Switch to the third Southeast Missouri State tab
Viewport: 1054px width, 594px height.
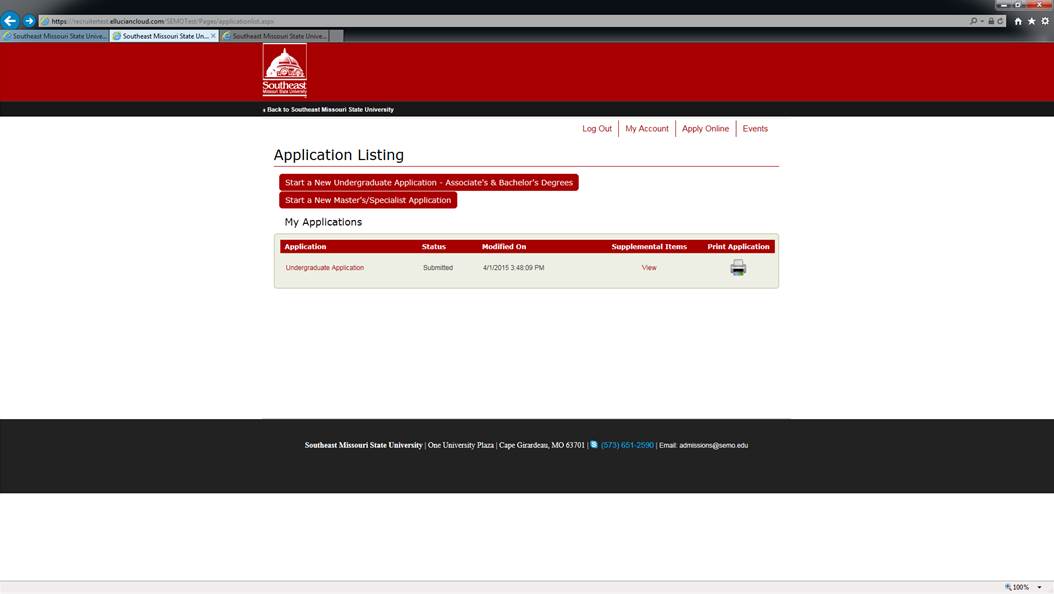tap(274, 36)
